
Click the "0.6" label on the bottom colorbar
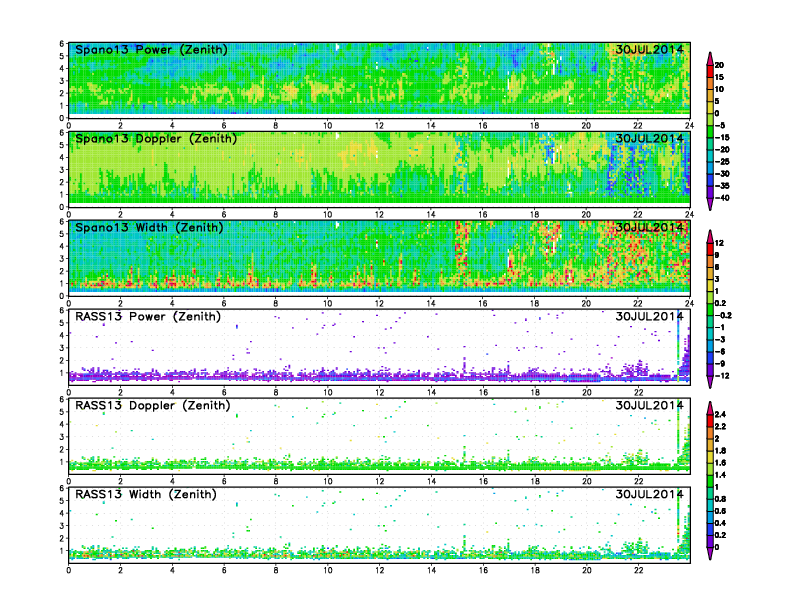tap(721, 511)
